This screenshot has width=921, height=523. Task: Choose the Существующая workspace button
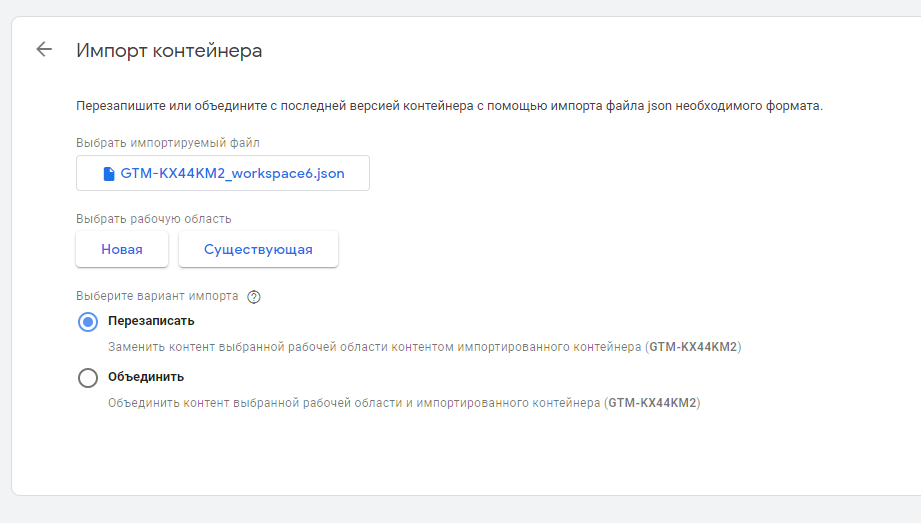point(258,249)
